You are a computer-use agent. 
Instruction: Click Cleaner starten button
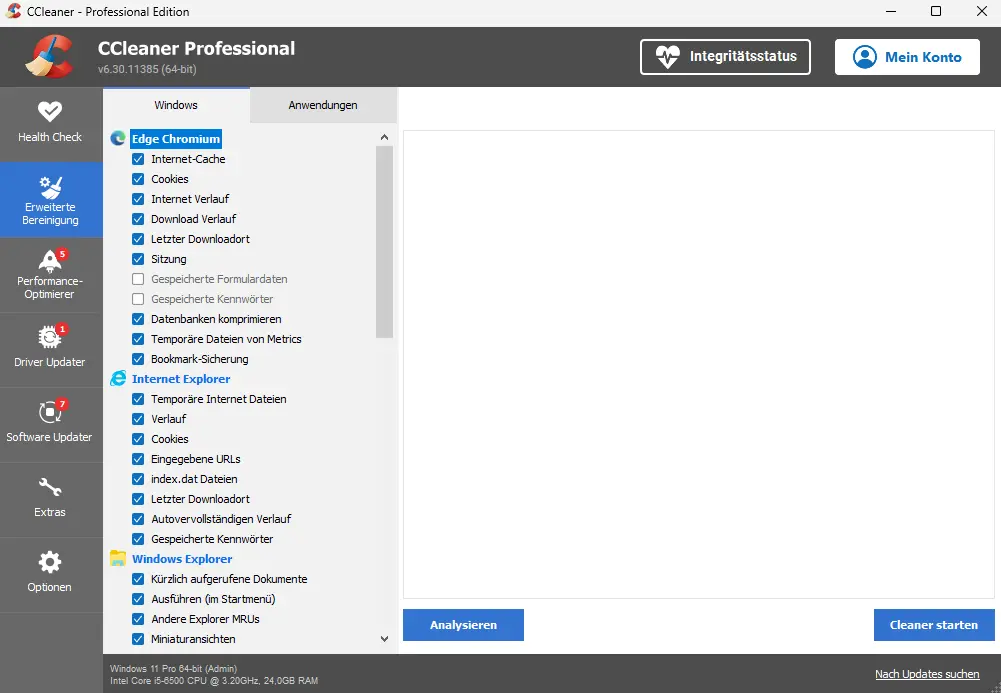coord(934,625)
